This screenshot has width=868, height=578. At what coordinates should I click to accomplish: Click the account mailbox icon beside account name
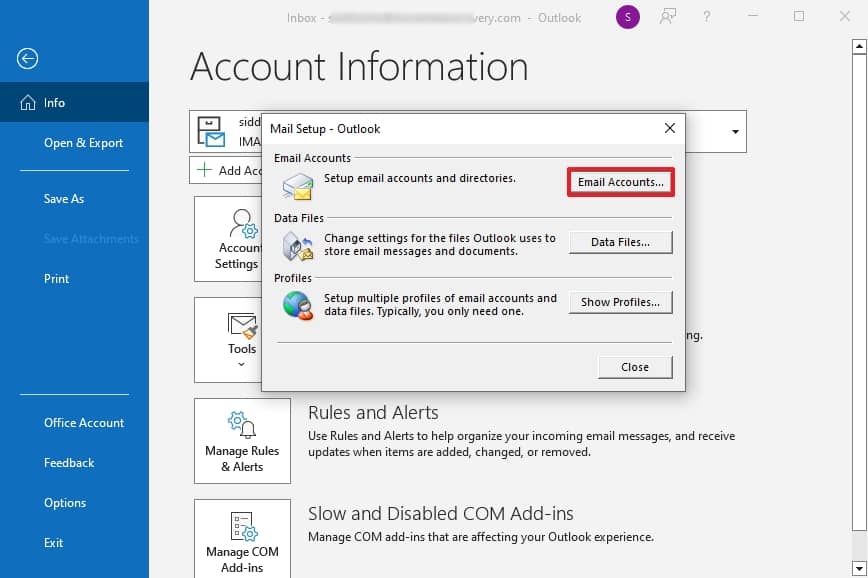click(x=211, y=132)
